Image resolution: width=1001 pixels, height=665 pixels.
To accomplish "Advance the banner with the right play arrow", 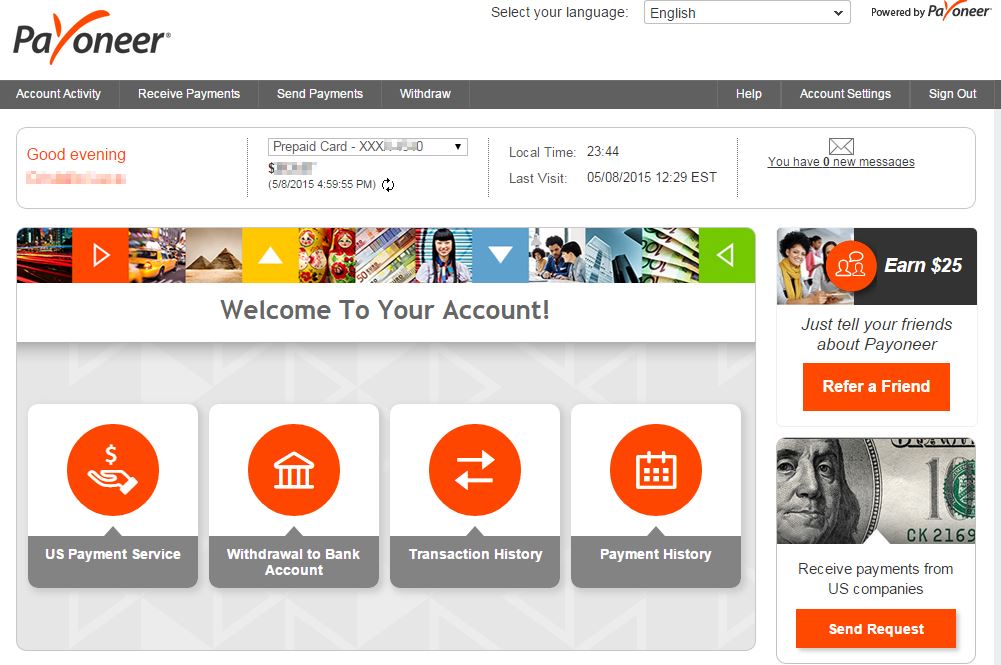I will pos(100,255).
